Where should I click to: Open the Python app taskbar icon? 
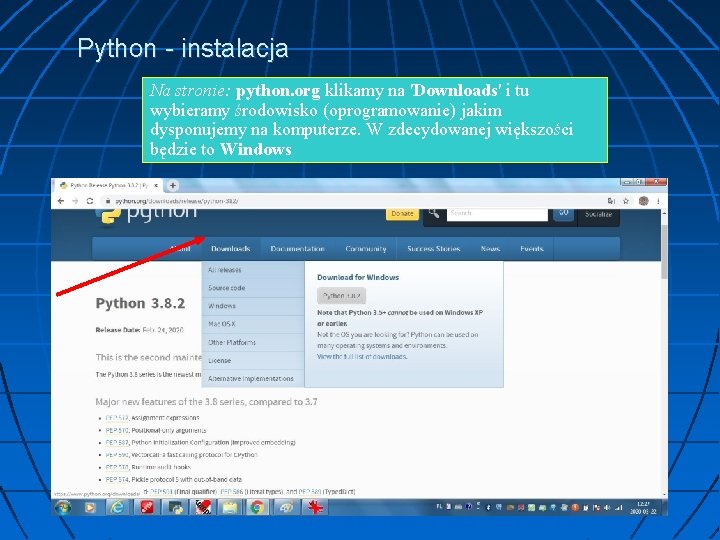(175, 507)
